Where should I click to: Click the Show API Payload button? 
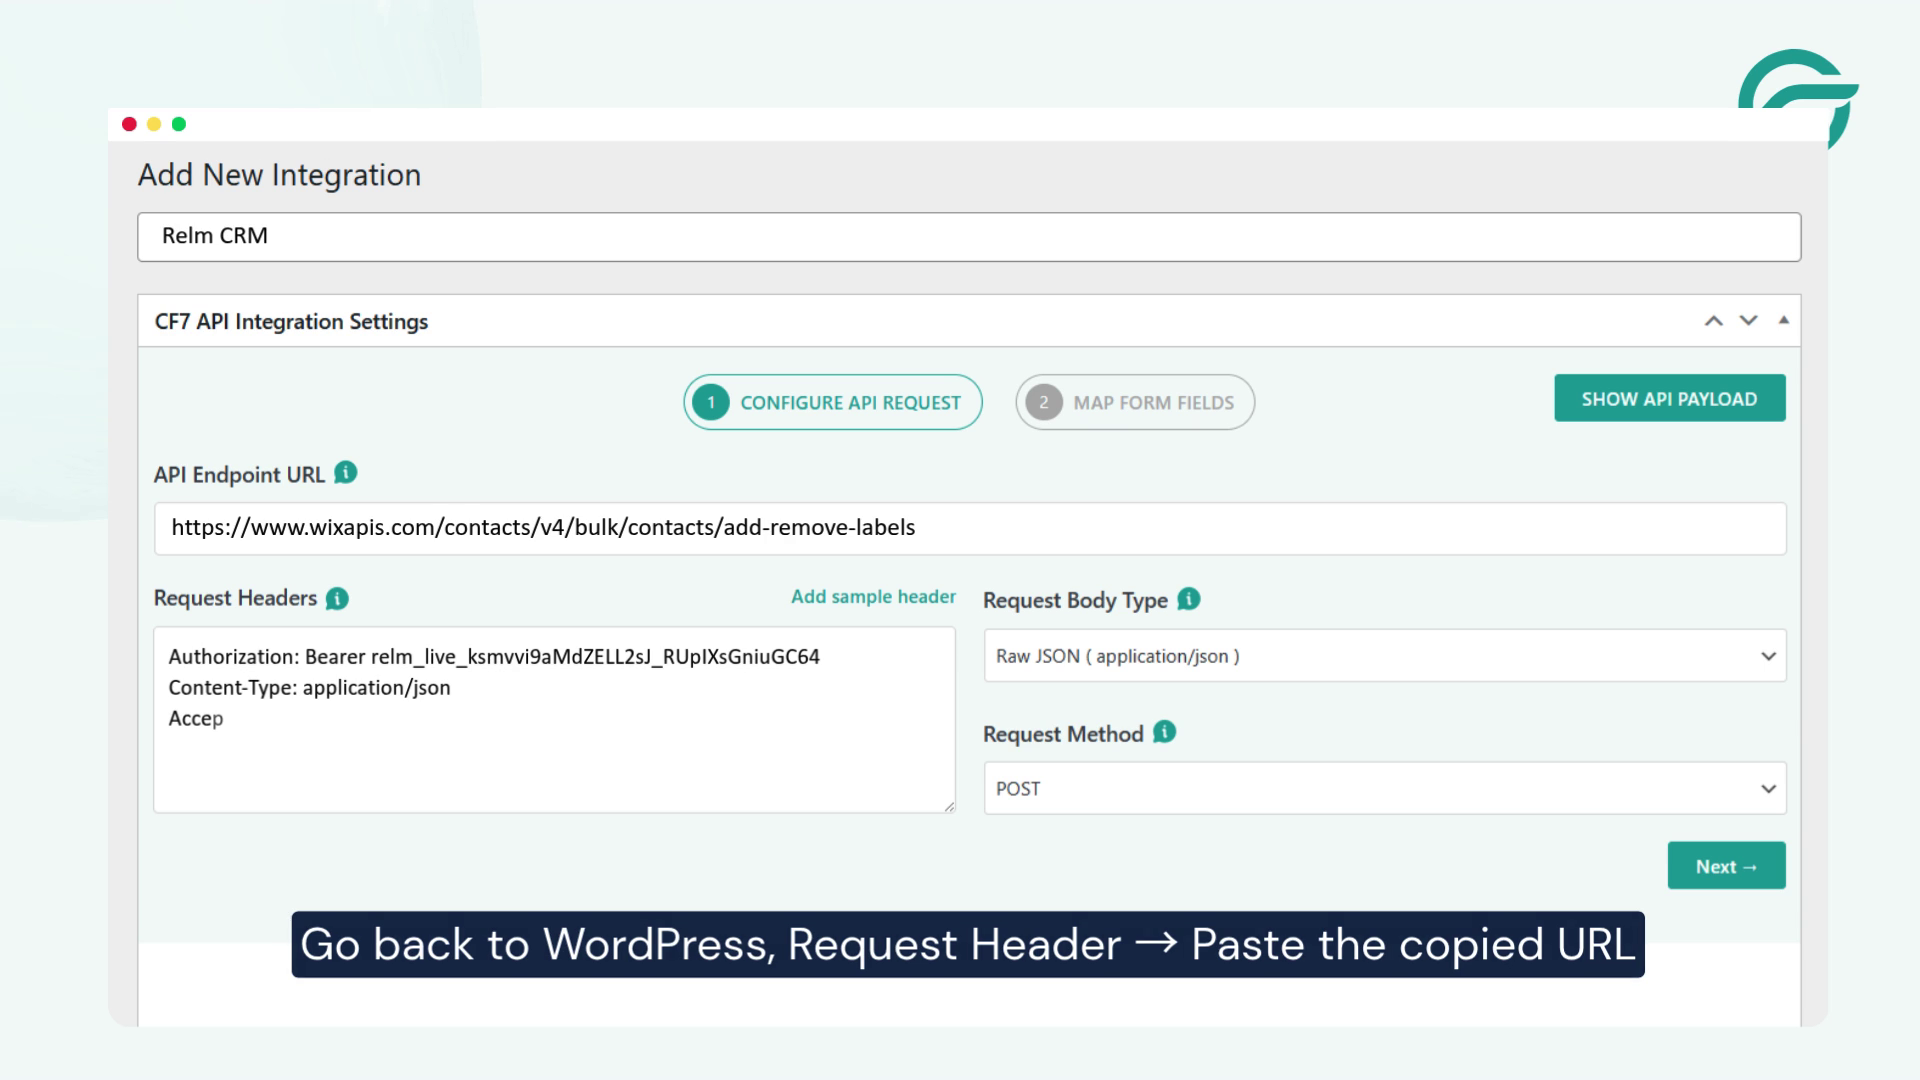(1669, 398)
